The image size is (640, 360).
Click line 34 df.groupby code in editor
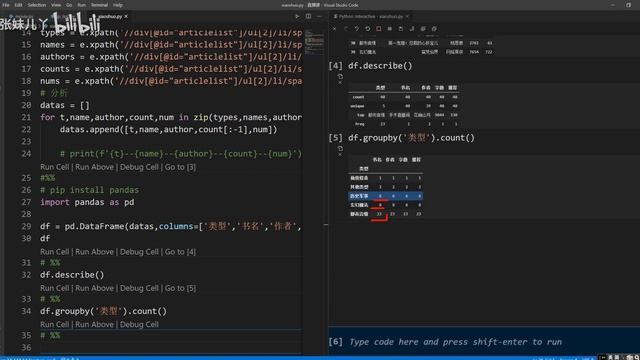coord(103,311)
